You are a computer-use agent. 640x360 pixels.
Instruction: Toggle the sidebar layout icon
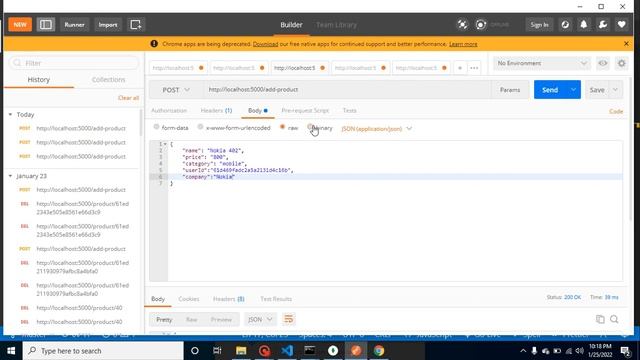click(x=46, y=24)
